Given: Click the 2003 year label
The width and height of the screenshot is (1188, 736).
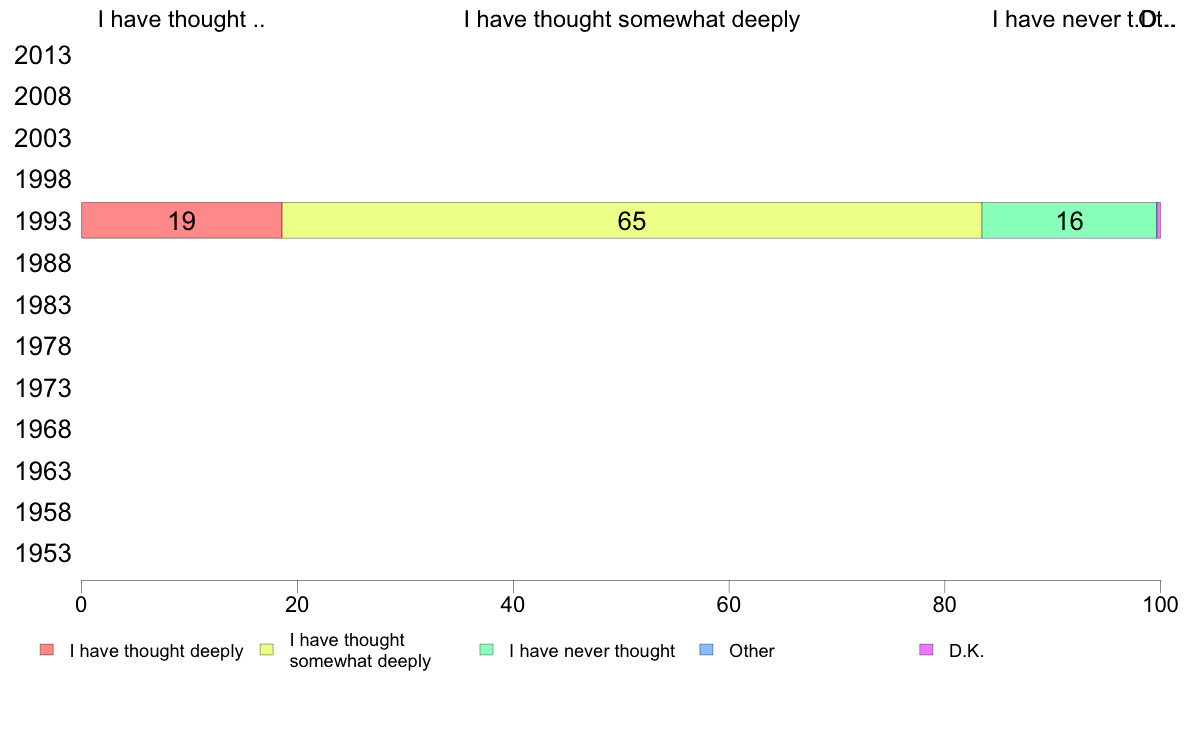Looking at the screenshot, I should point(42,138).
